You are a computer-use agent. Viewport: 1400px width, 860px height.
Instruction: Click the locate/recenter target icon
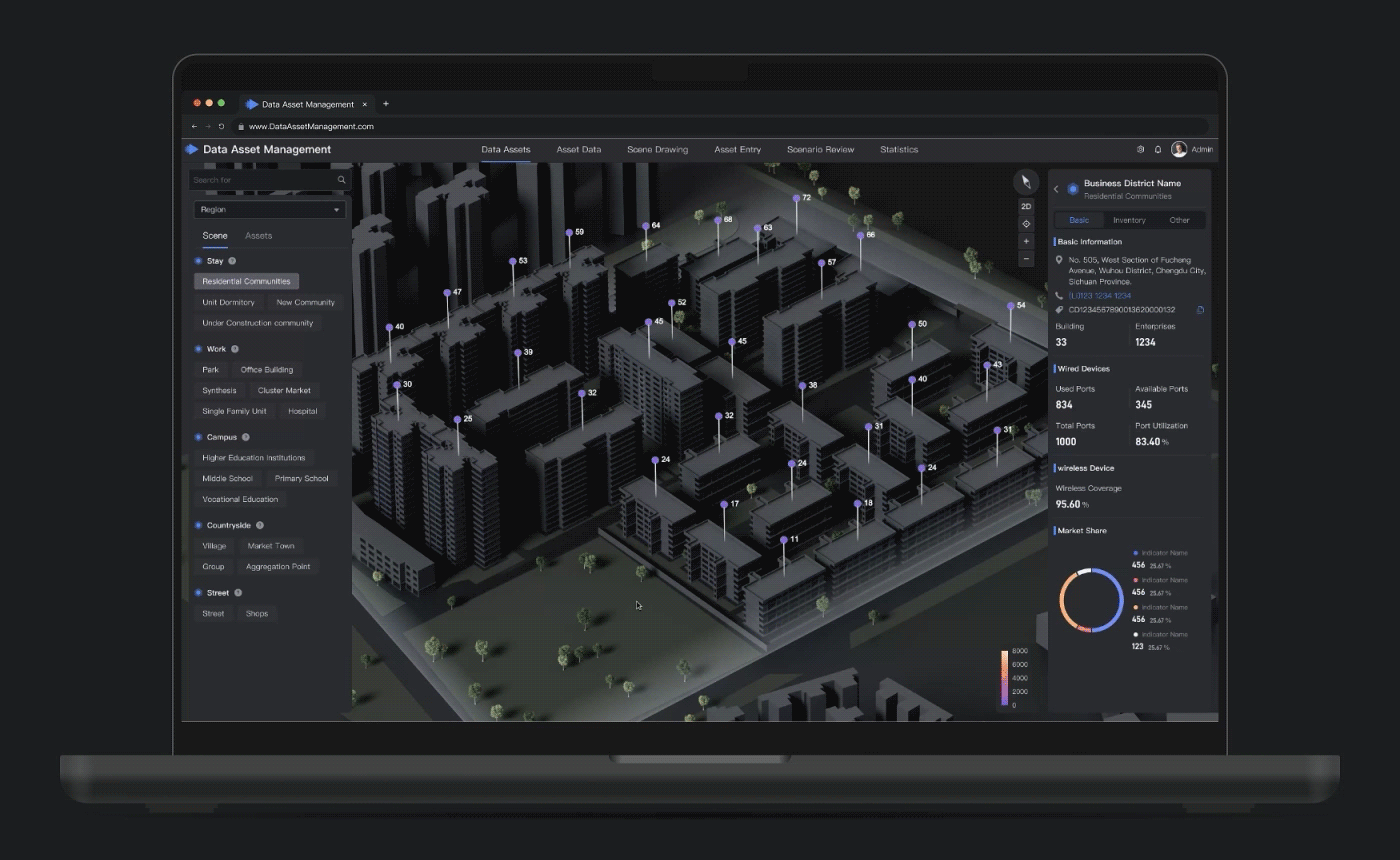(1026, 224)
